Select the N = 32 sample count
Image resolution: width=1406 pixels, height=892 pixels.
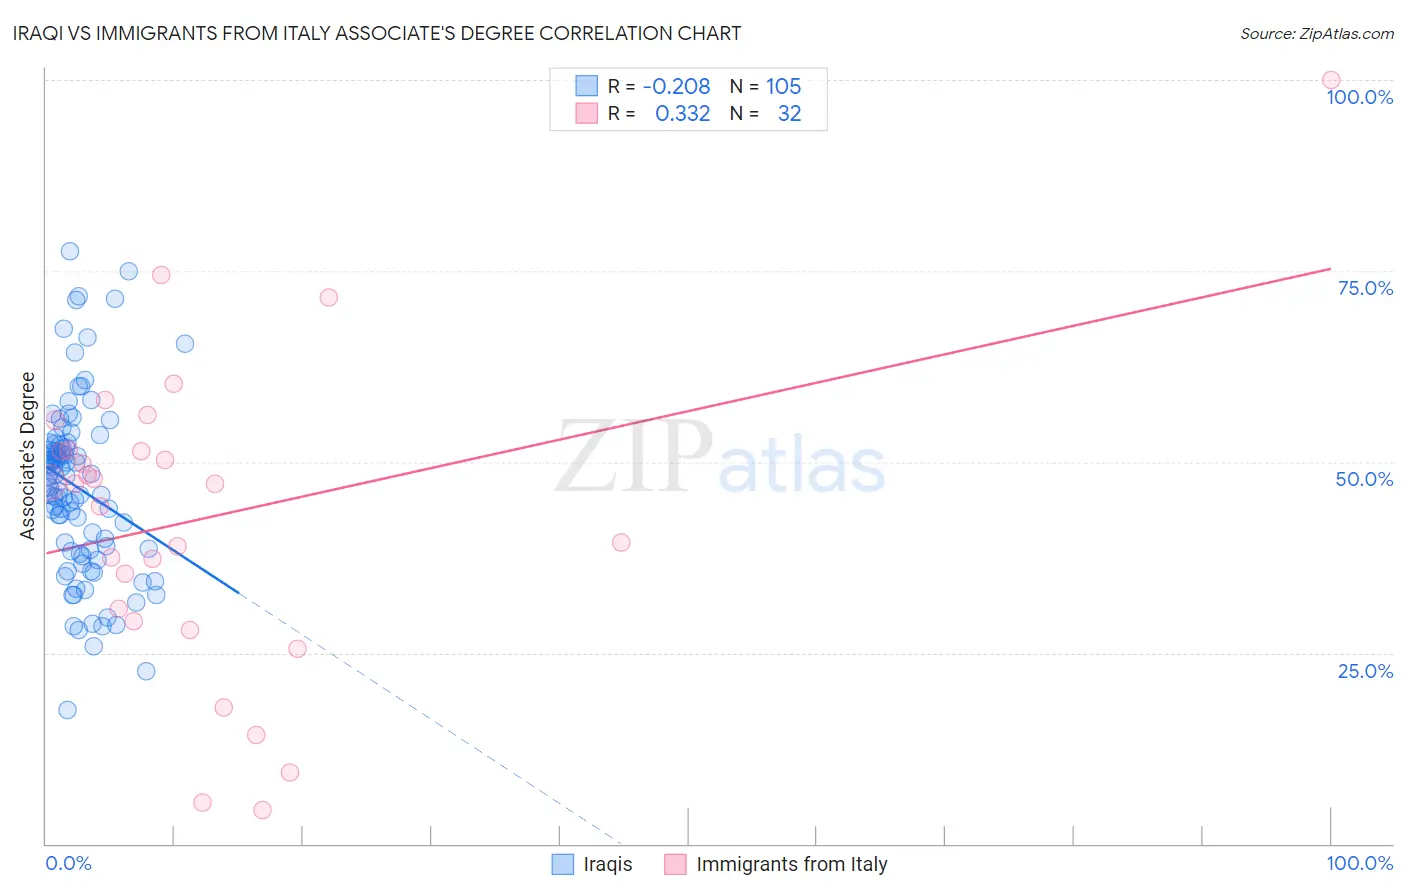[765, 114]
